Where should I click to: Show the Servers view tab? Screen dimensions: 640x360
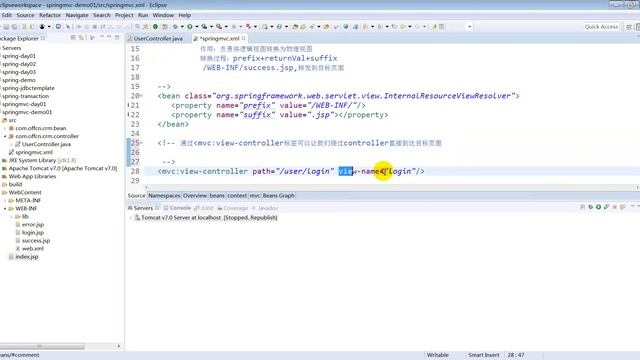(x=143, y=208)
